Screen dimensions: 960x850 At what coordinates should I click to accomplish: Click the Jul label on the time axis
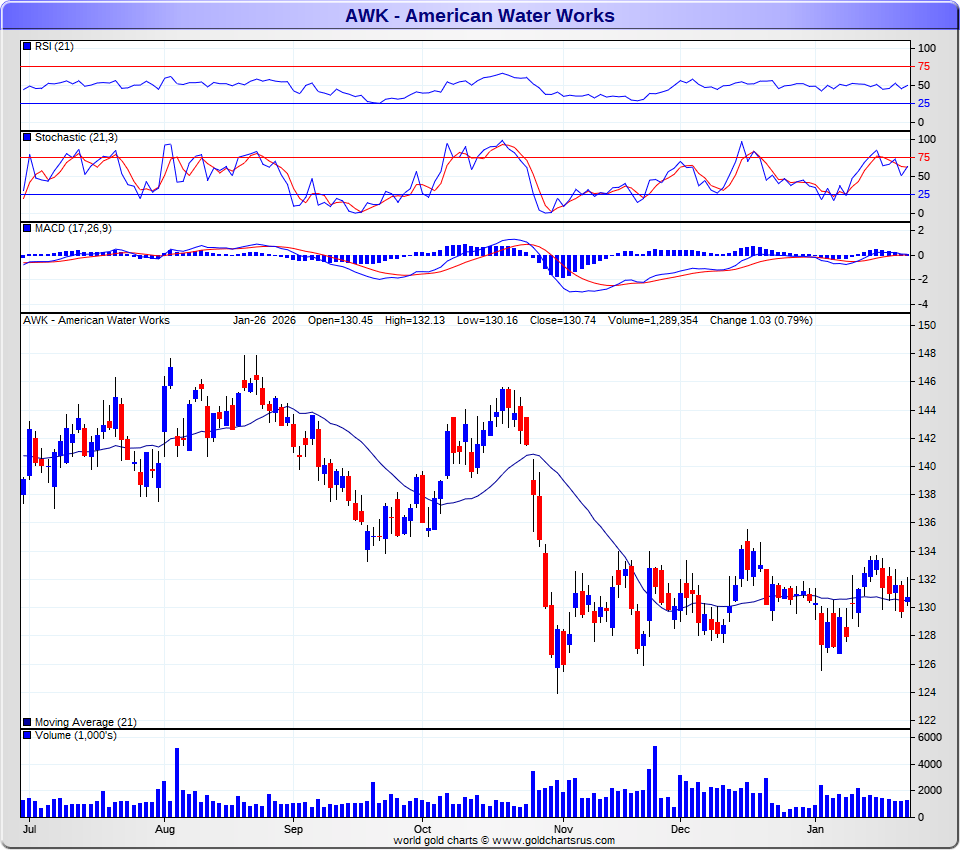[x=30, y=829]
